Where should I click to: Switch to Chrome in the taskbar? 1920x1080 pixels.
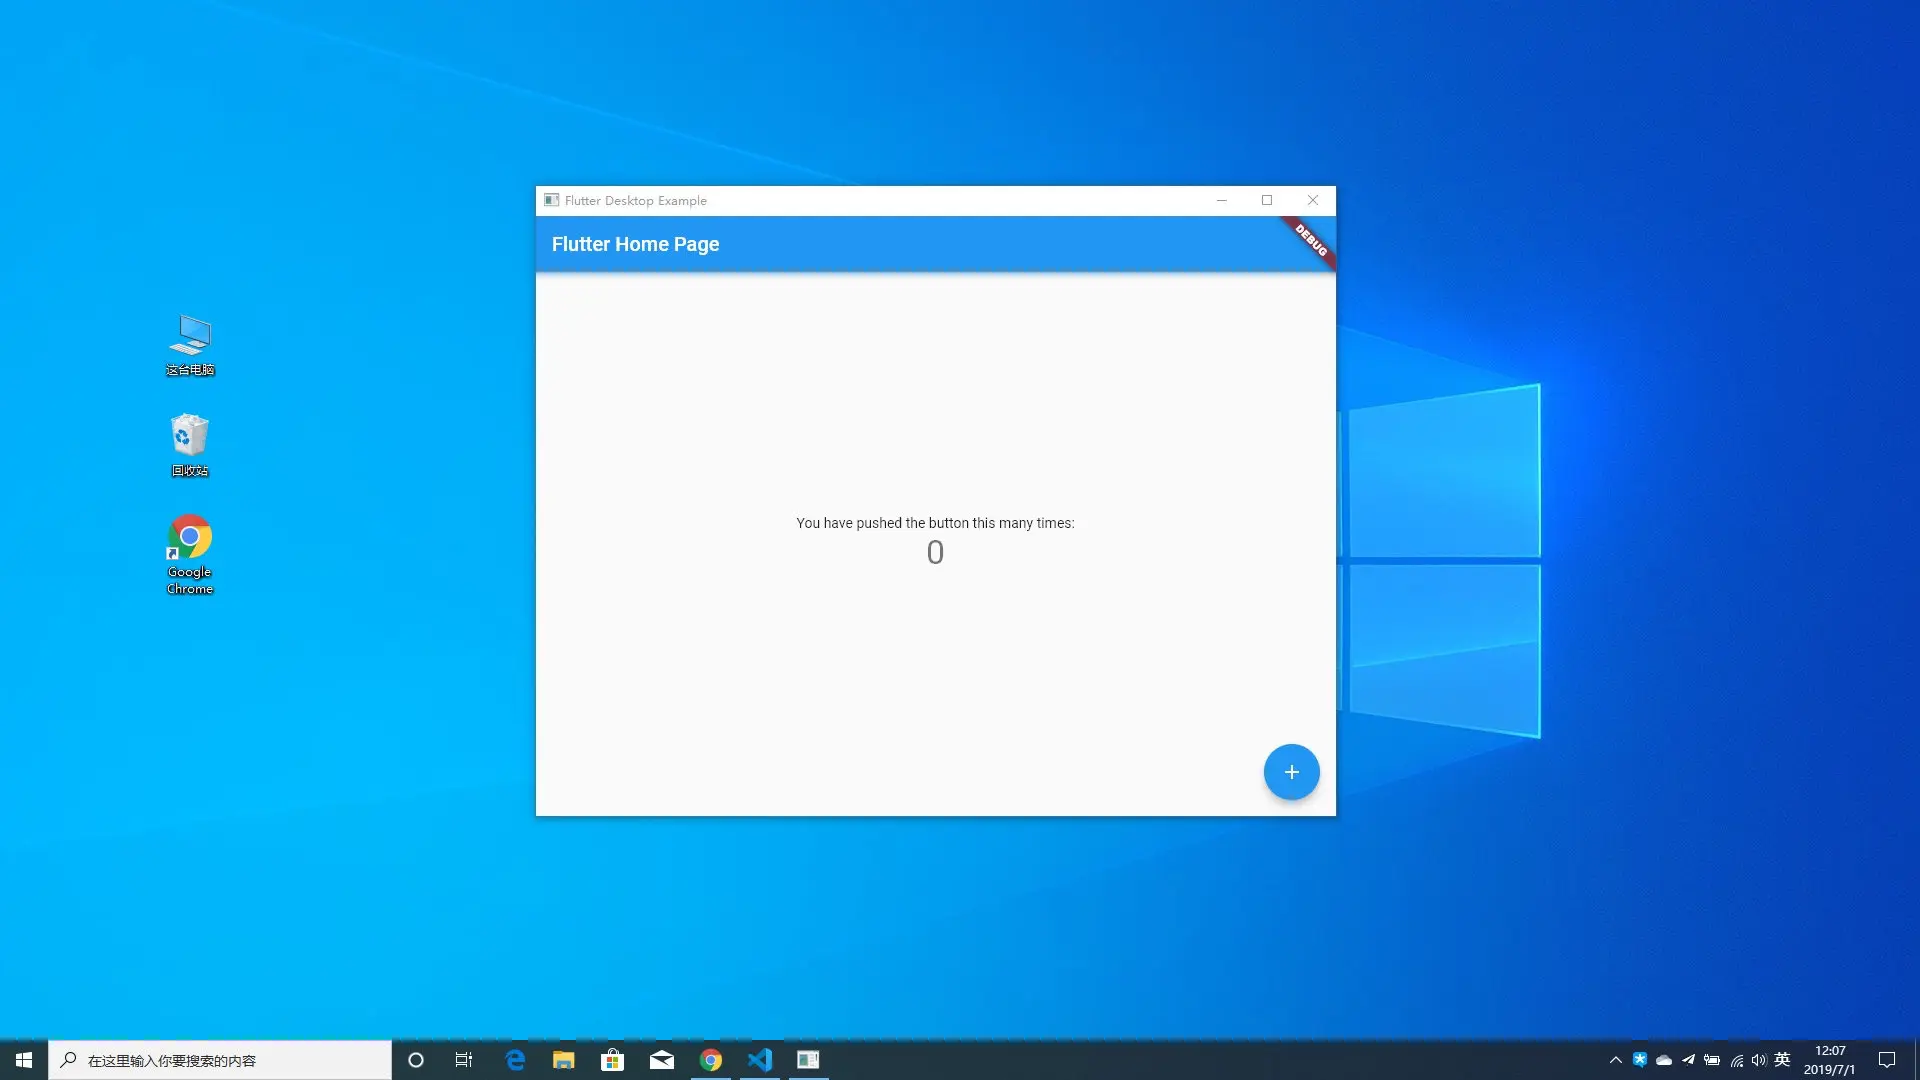(x=710, y=1060)
